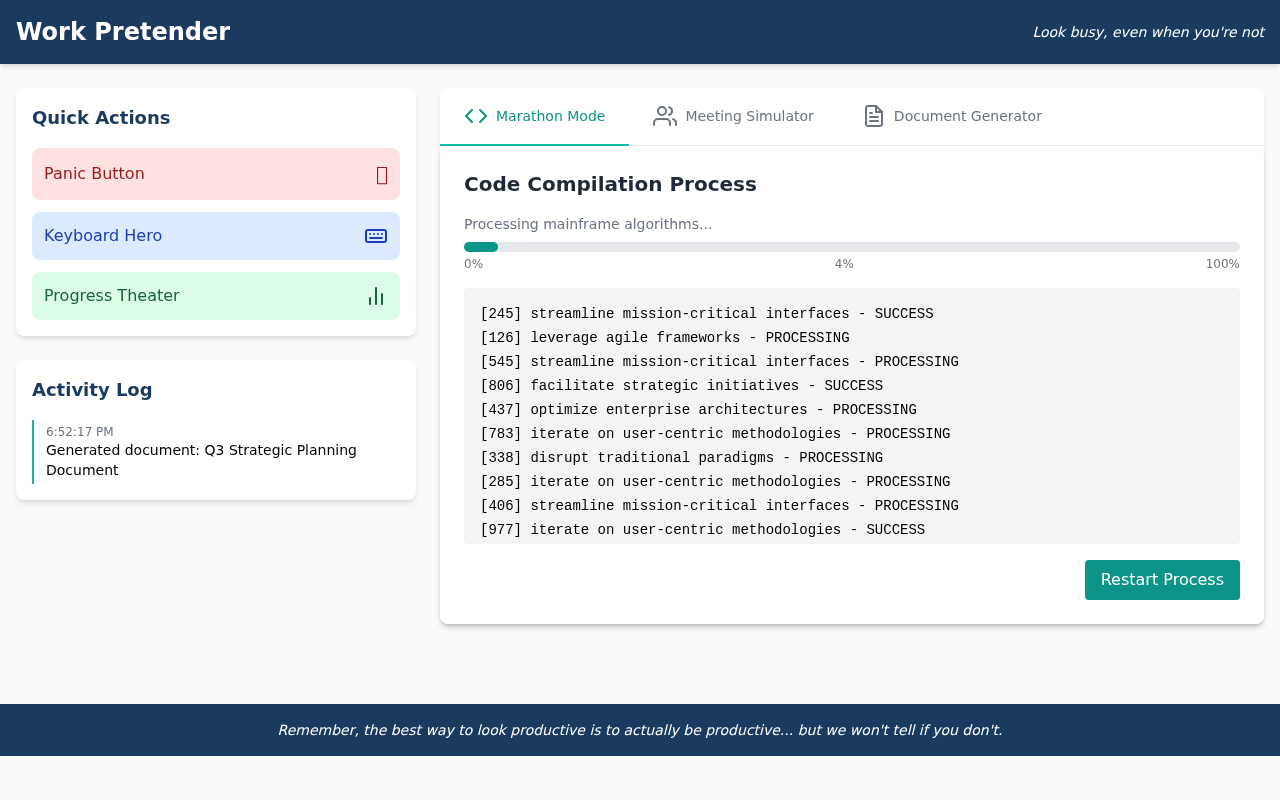Click the keyboard icon beside Keyboard Hero
This screenshot has width=1280, height=800.
click(x=376, y=236)
